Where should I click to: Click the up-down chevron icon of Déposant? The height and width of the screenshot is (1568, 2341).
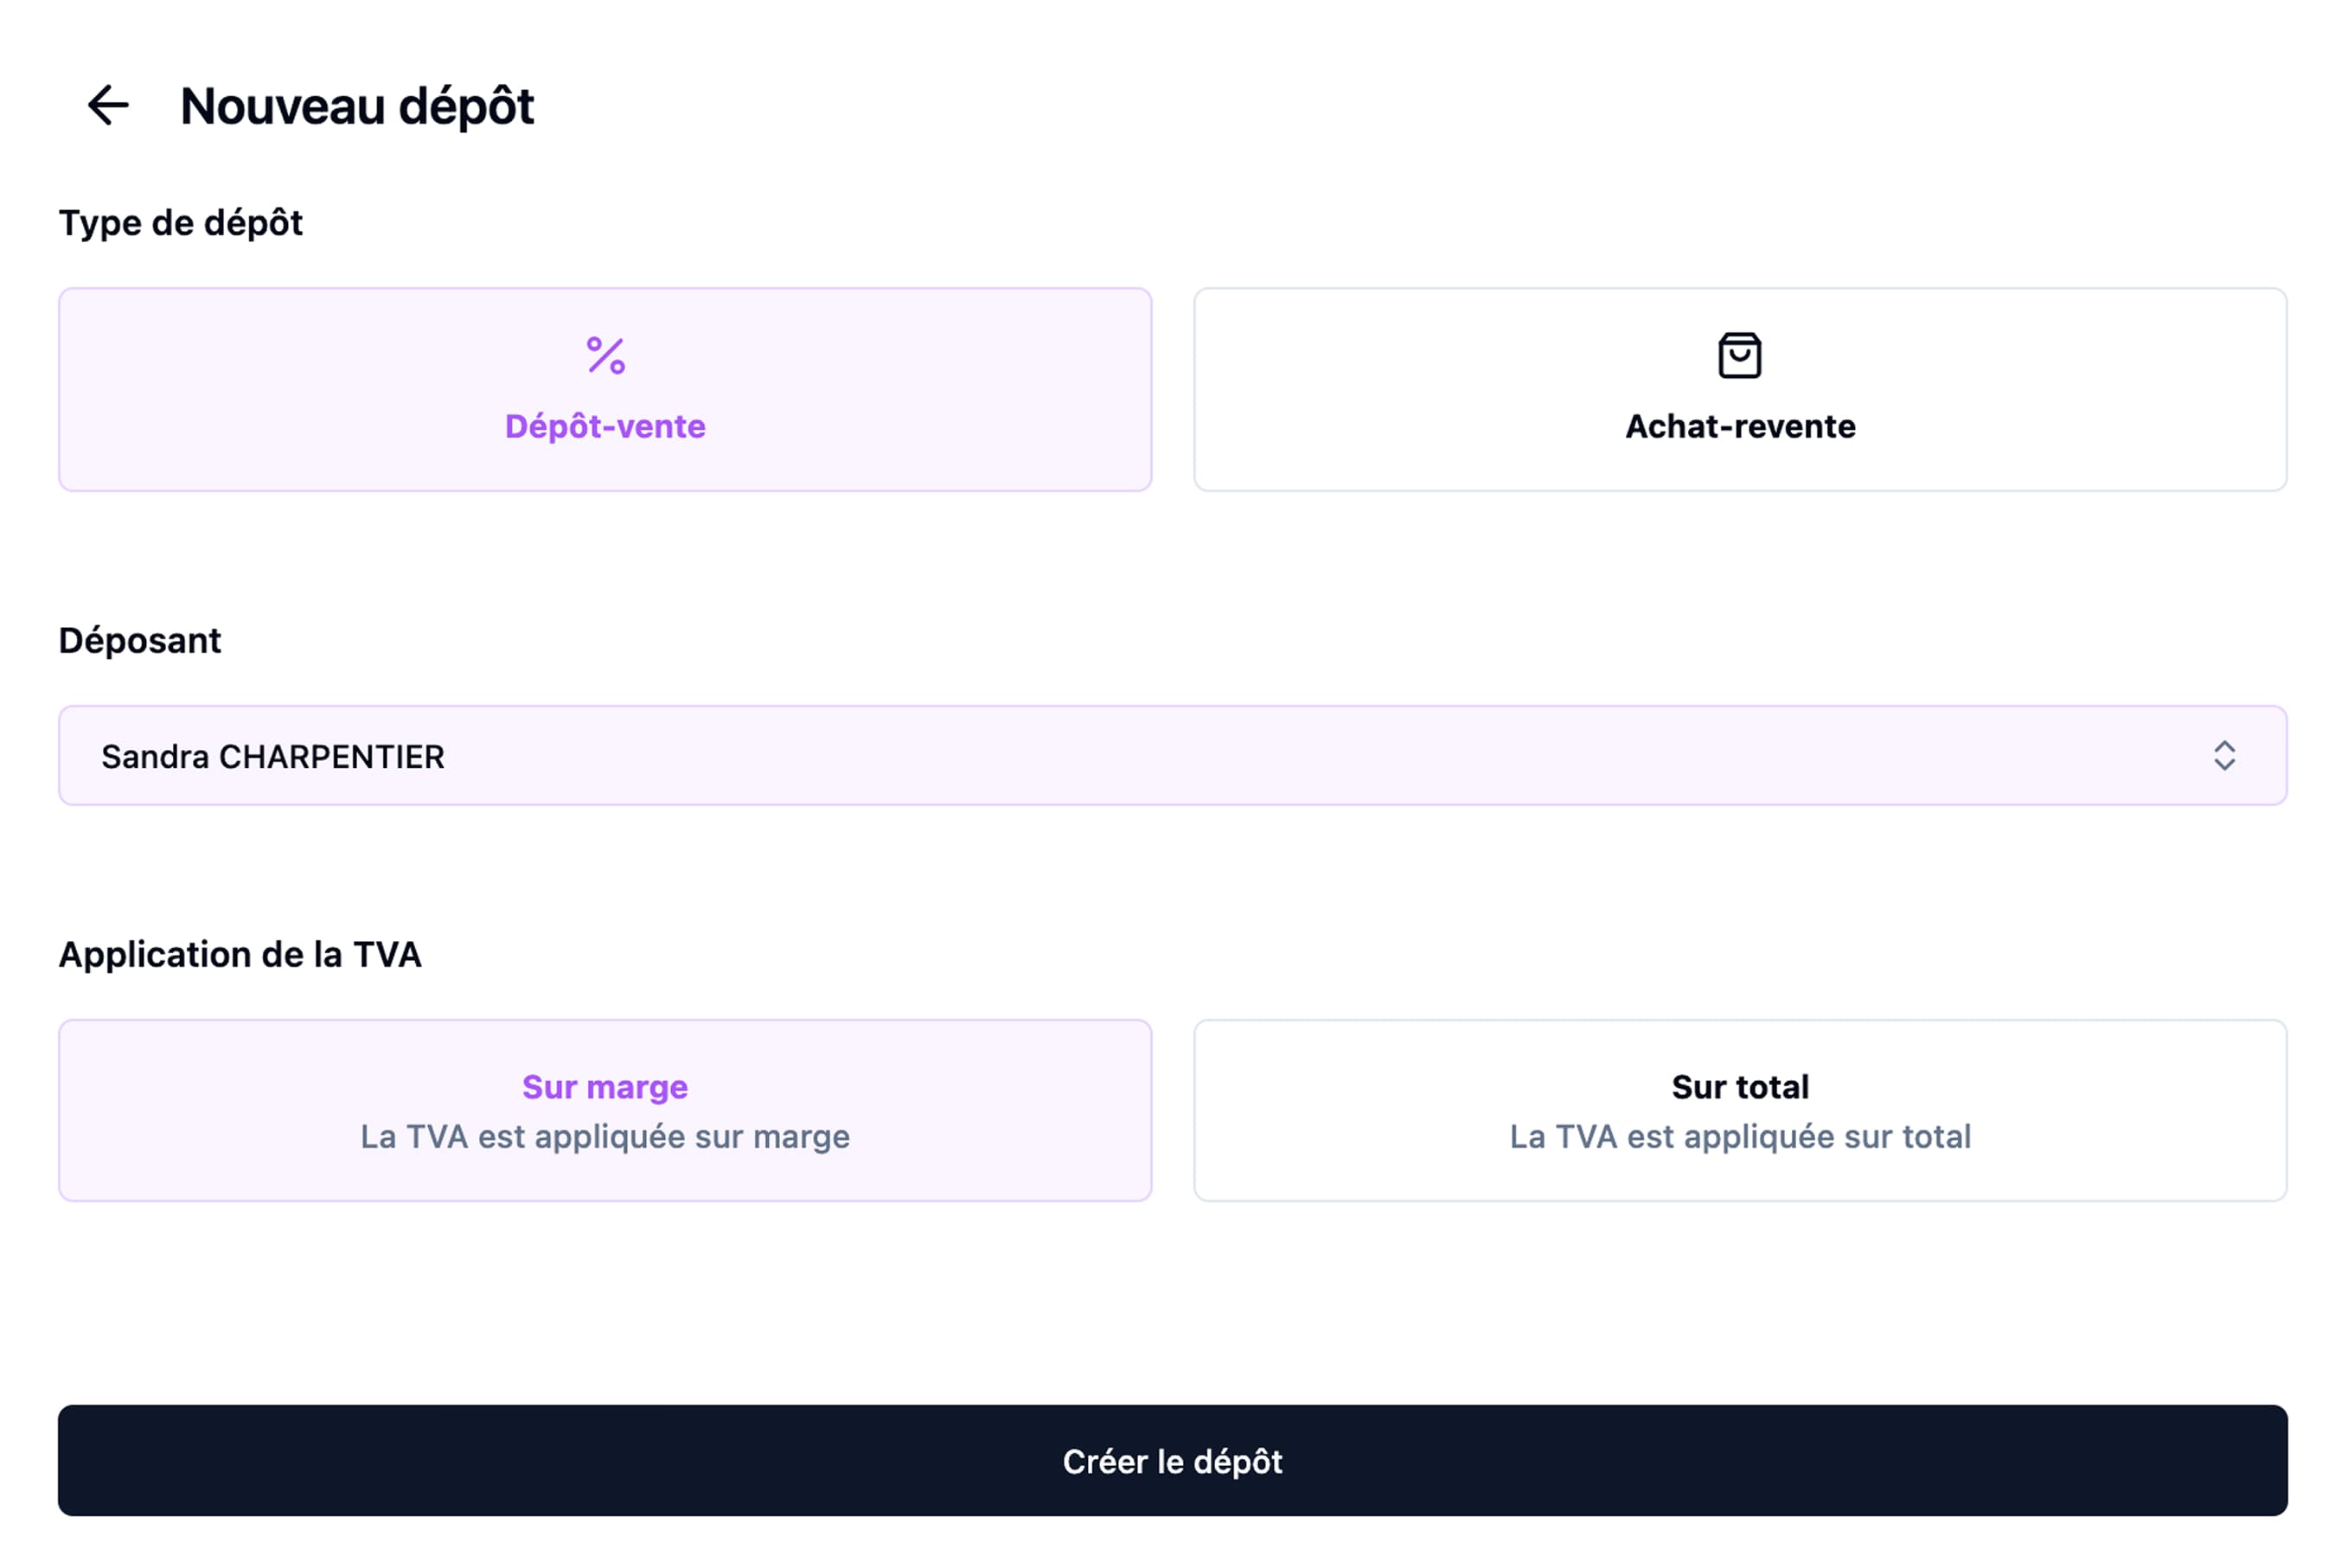2224,755
